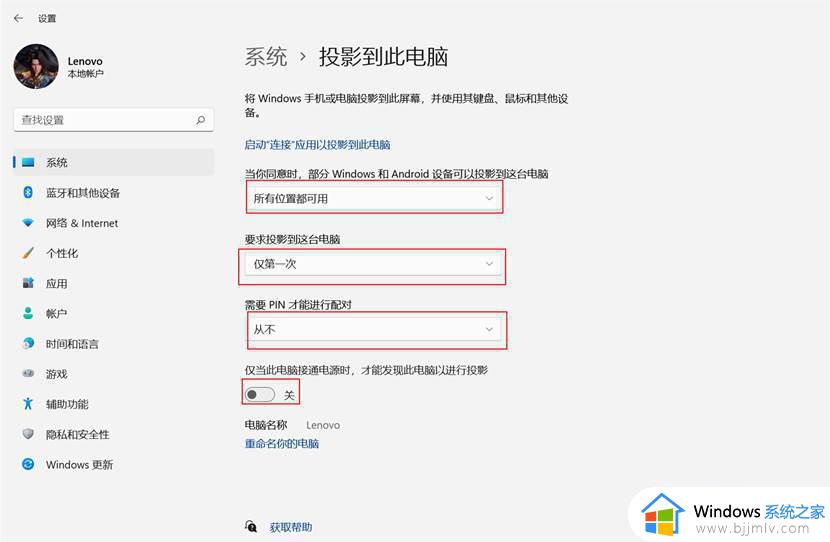Click the 游戏 controller icon

[x=28, y=374]
